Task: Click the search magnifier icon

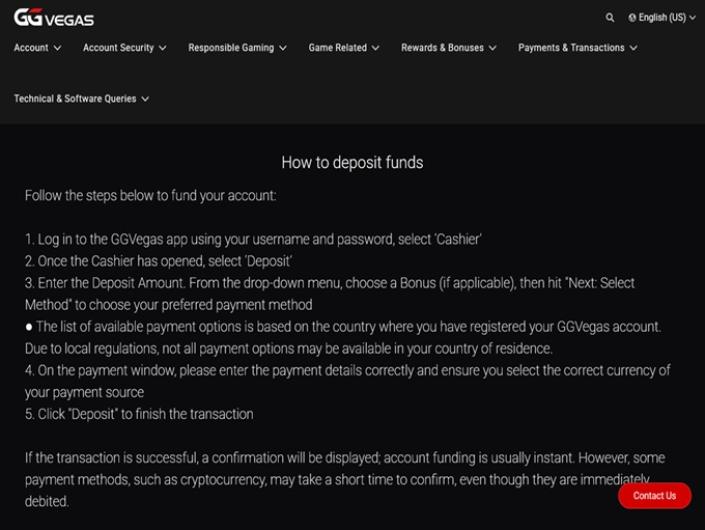Action: pos(610,18)
